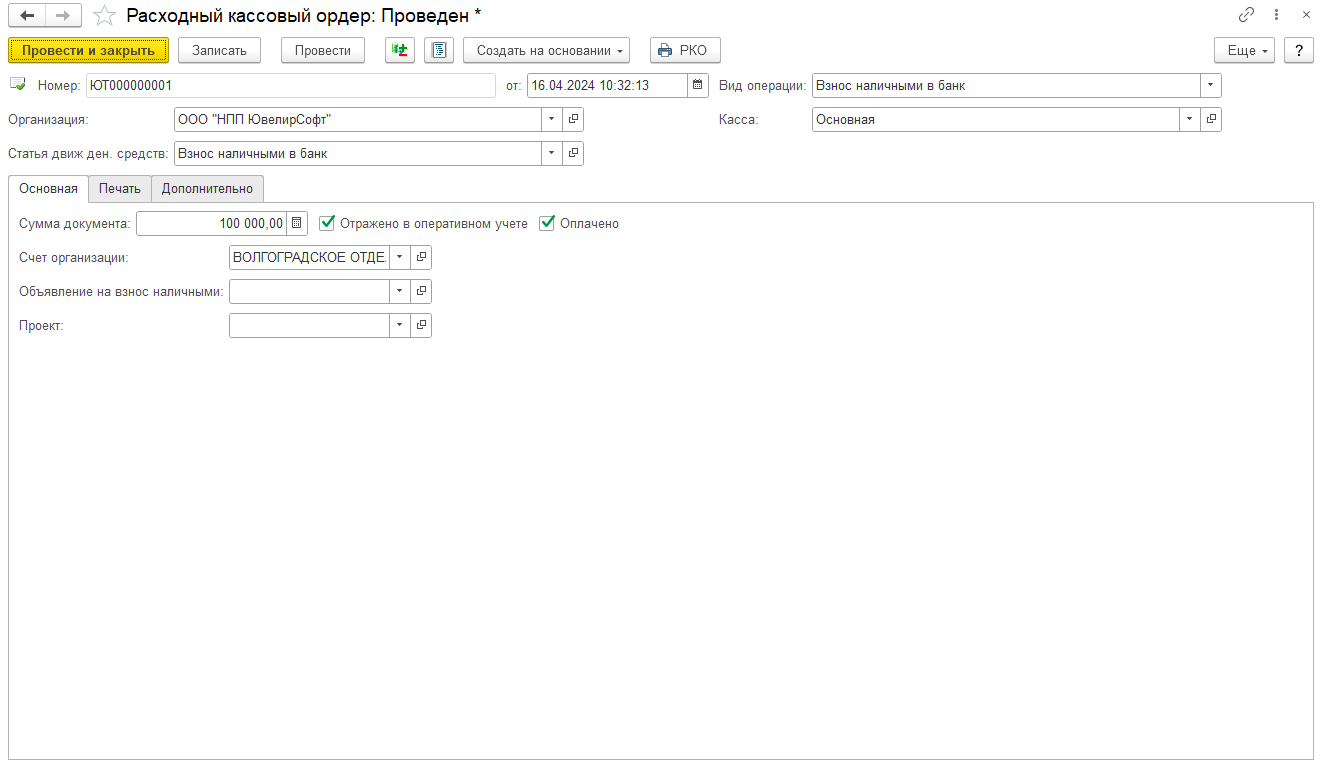The image size is (1323, 767).
Task: Open the three-dot menu at top right
Action: (1276, 15)
